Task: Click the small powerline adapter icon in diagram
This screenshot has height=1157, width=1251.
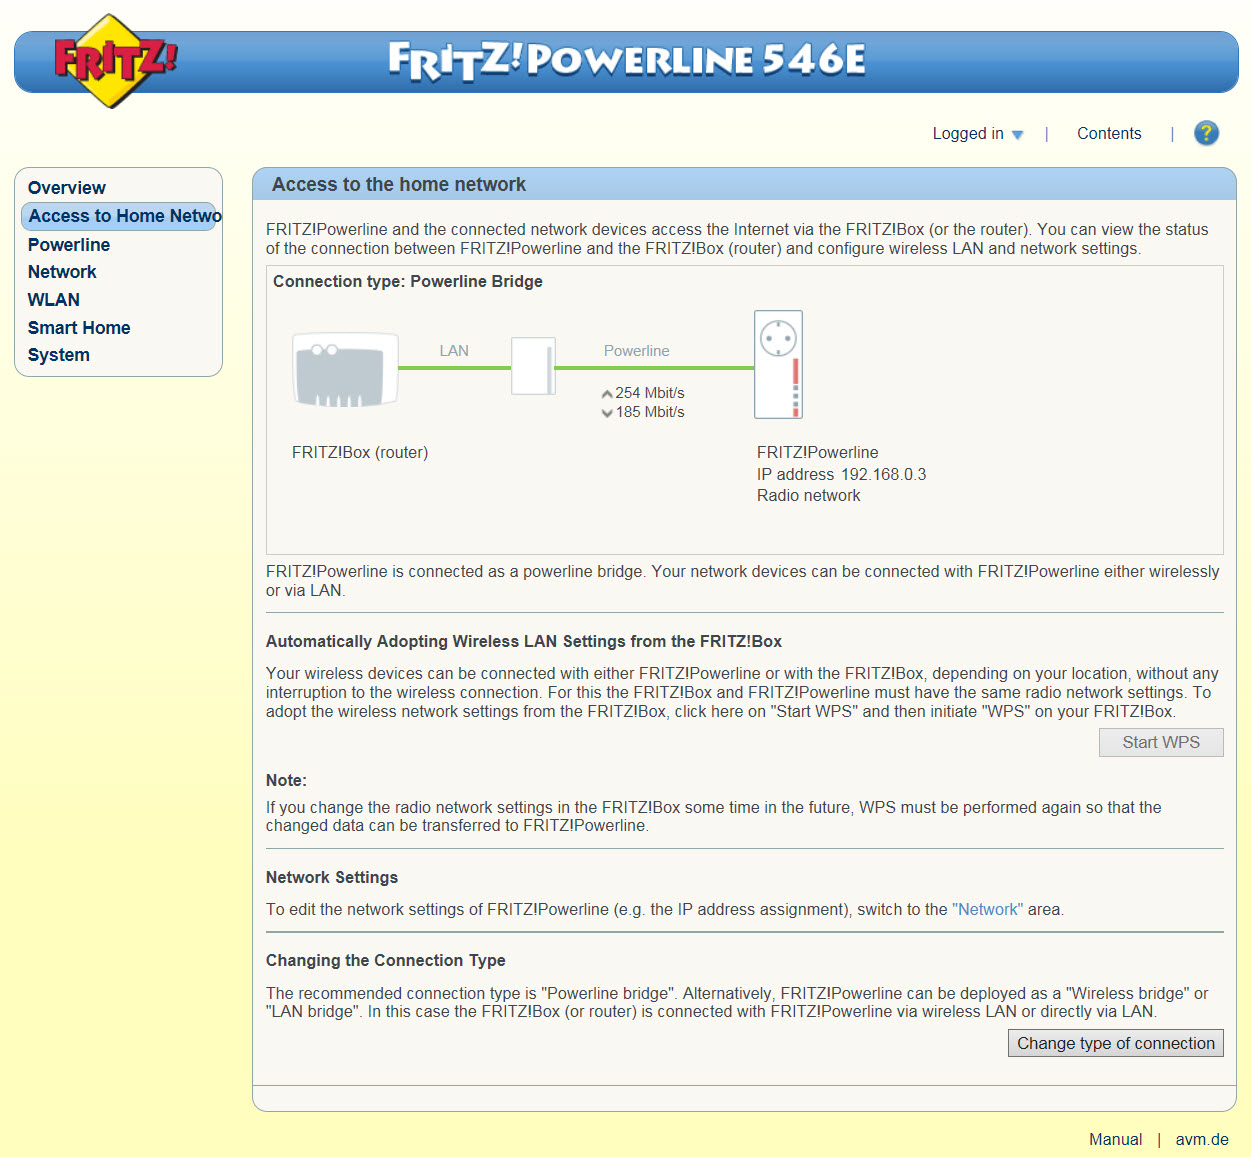Action: [533, 366]
